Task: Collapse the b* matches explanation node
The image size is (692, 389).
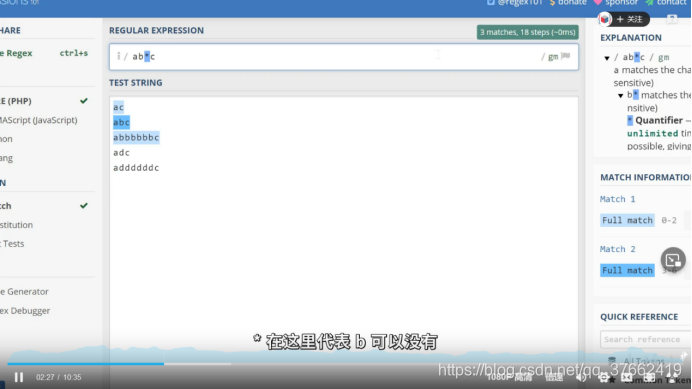Action: click(621, 95)
